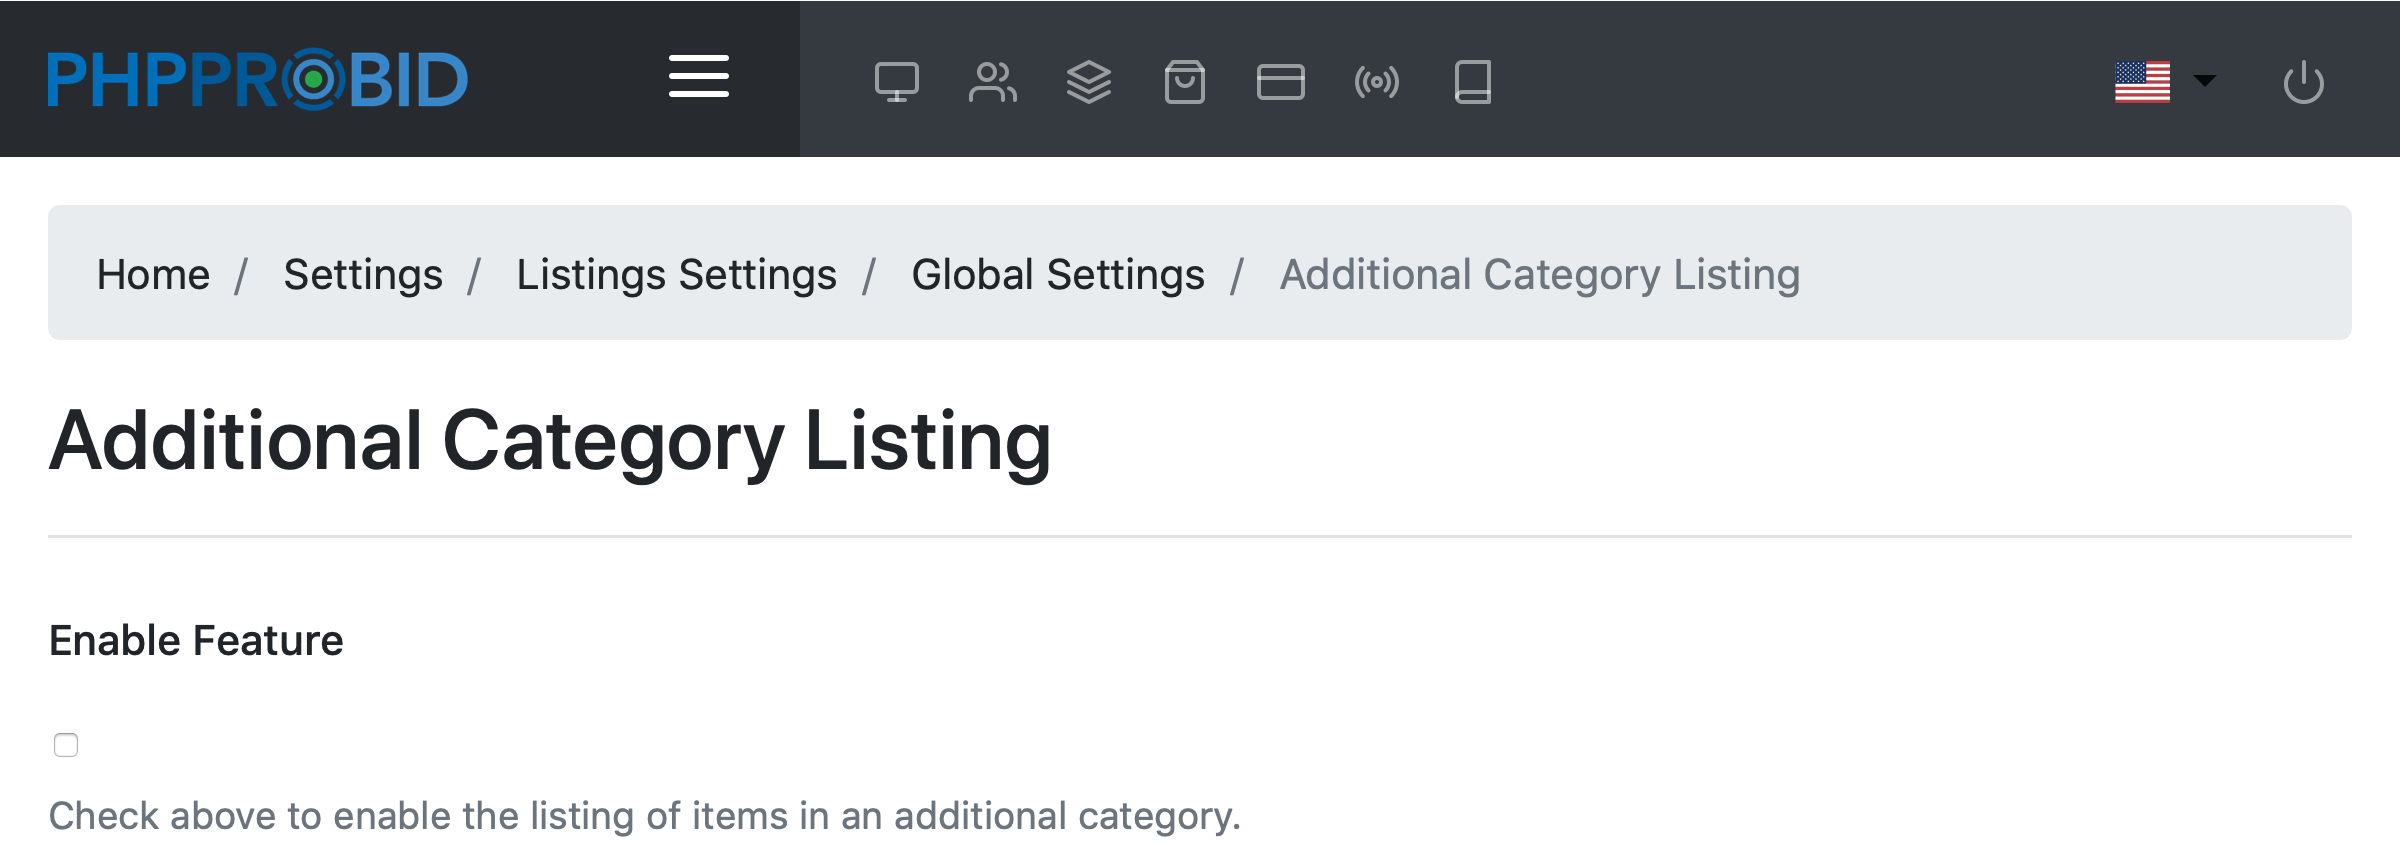
Task: Expand the language dropdown arrow
Action: point(2205,81)
